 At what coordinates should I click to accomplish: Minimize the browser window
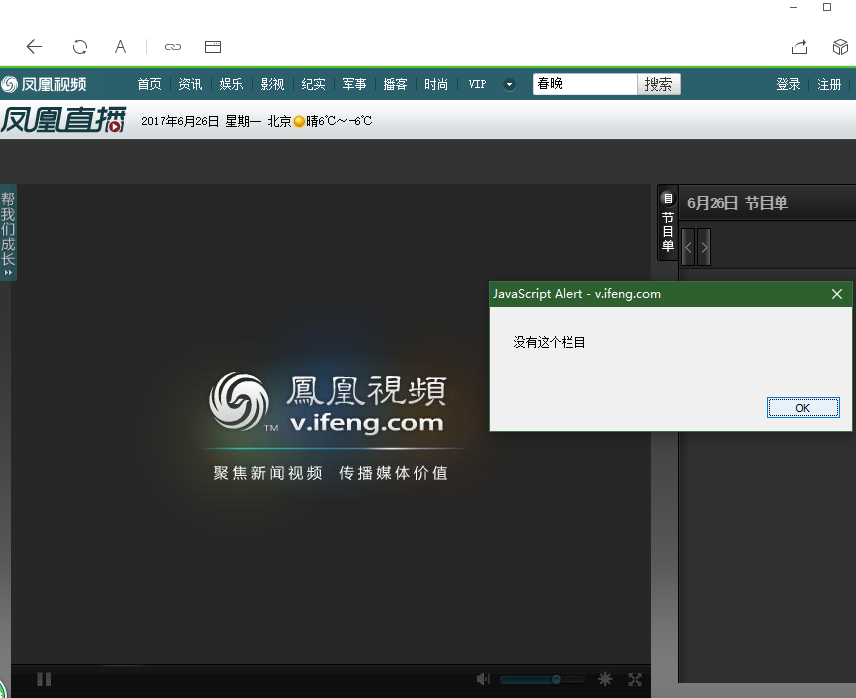pos(793,7)
